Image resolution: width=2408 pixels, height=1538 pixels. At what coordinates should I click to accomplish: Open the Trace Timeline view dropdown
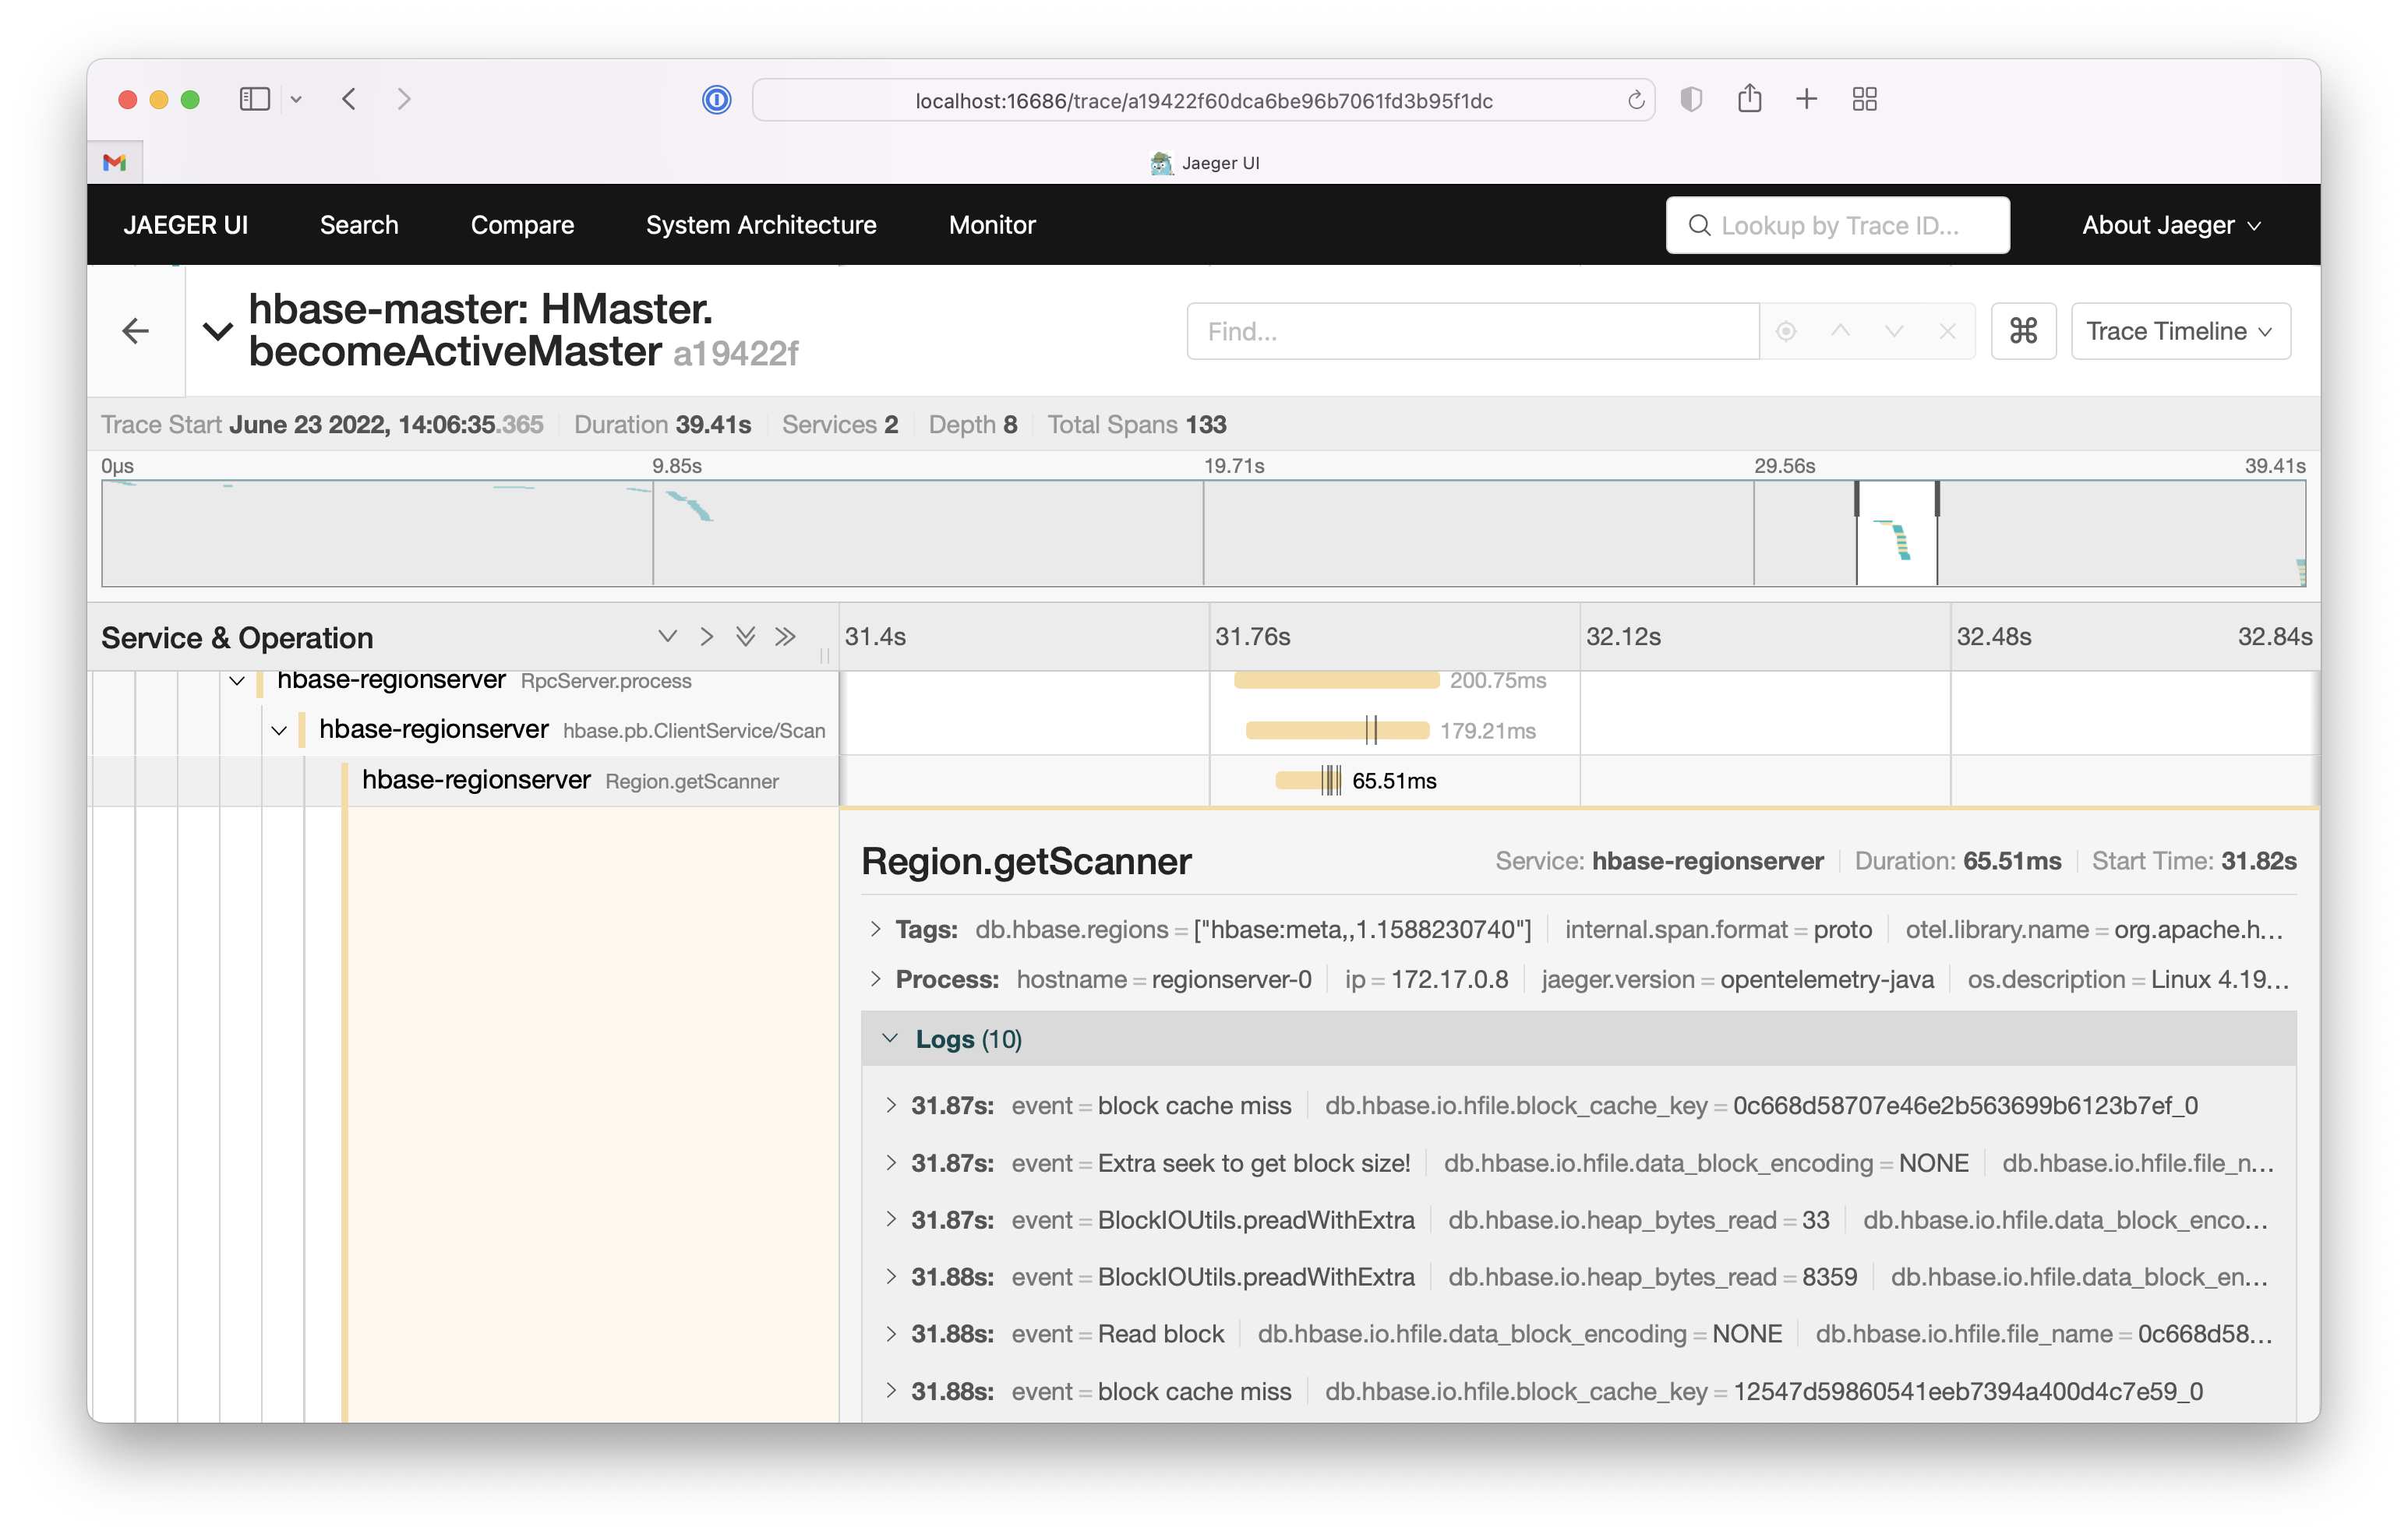pos(2180,331)
